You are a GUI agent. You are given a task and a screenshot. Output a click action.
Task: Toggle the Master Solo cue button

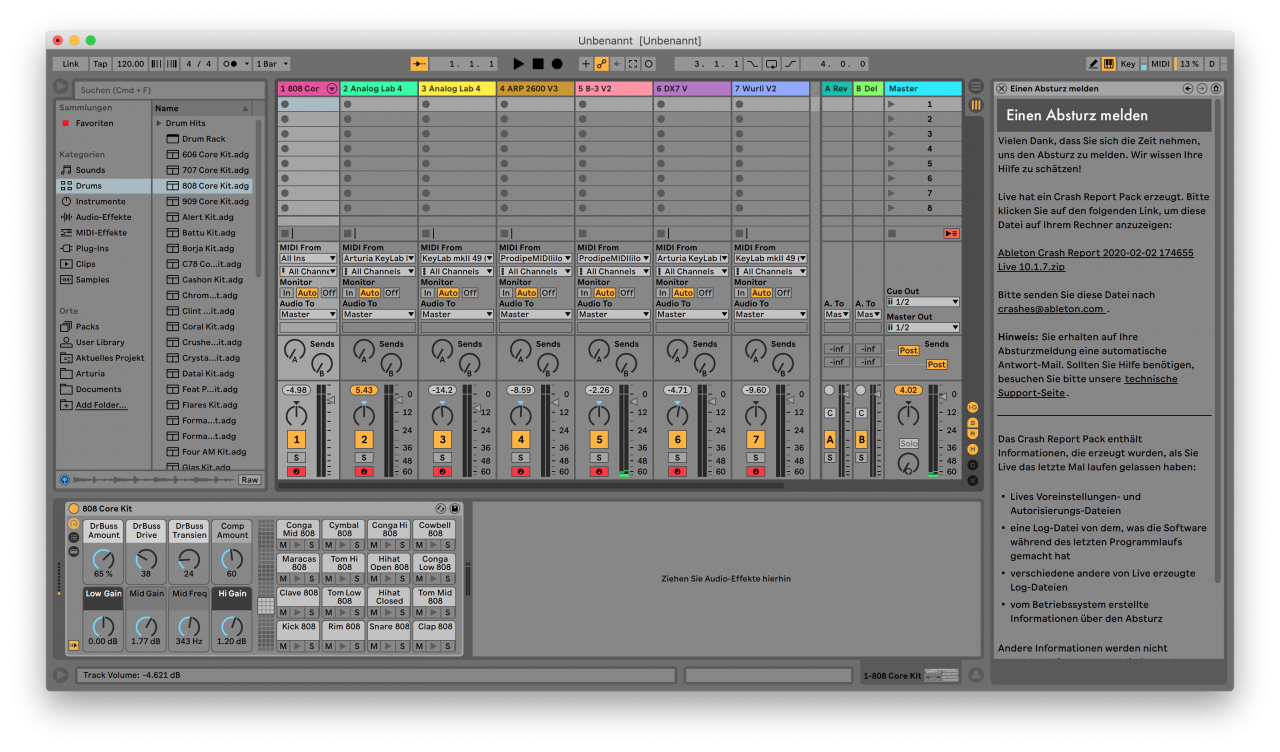908,443
